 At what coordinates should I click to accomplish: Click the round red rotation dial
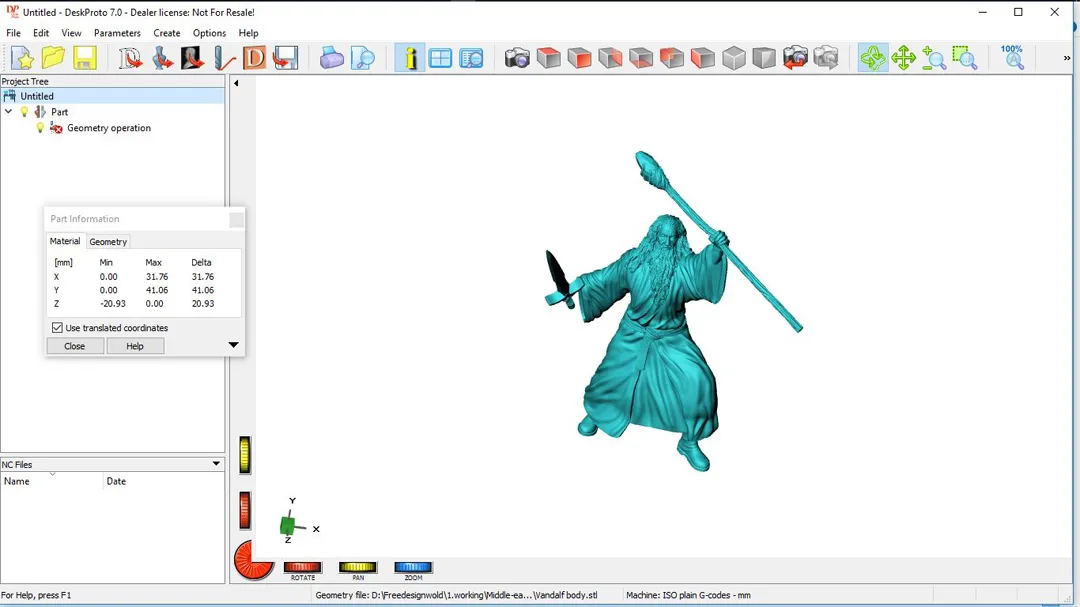253,559
